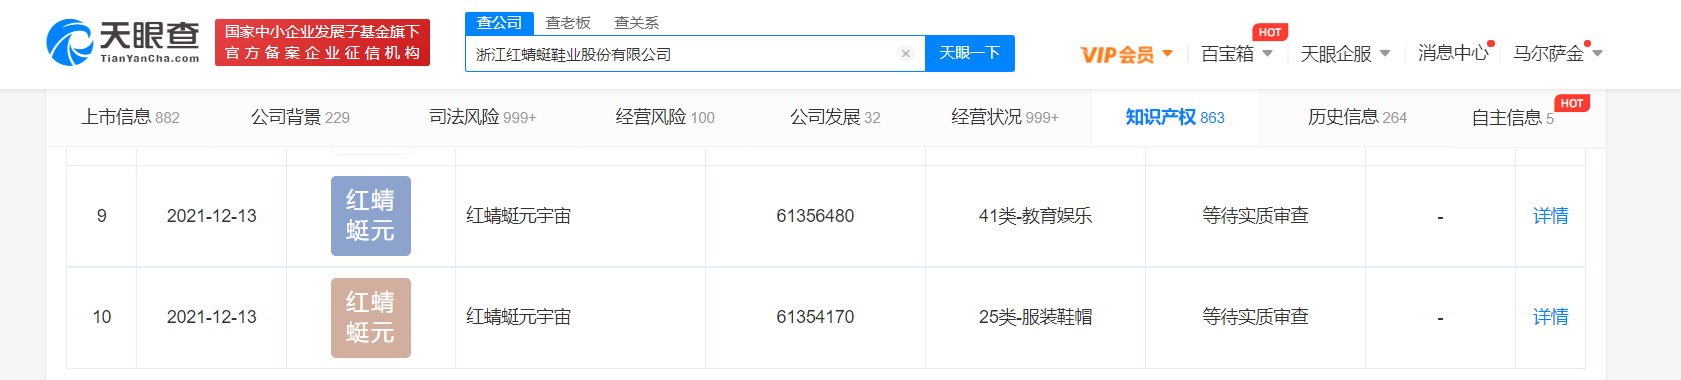This screenshot has height=380, width=1681.
Task: Click the 41类-教育娱乐 category cell
Action: pyautogui.click(x=1035, y=216)
